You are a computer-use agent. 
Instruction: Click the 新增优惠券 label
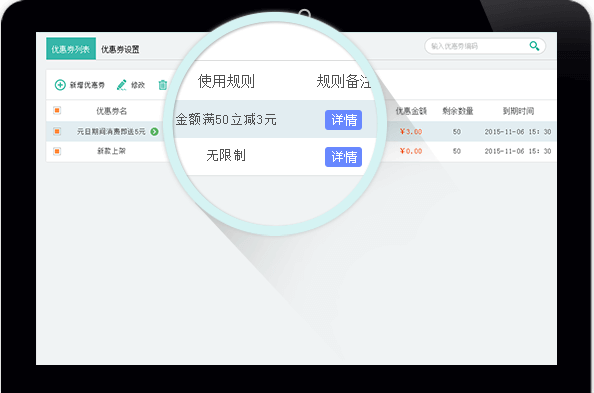point(87,85)
